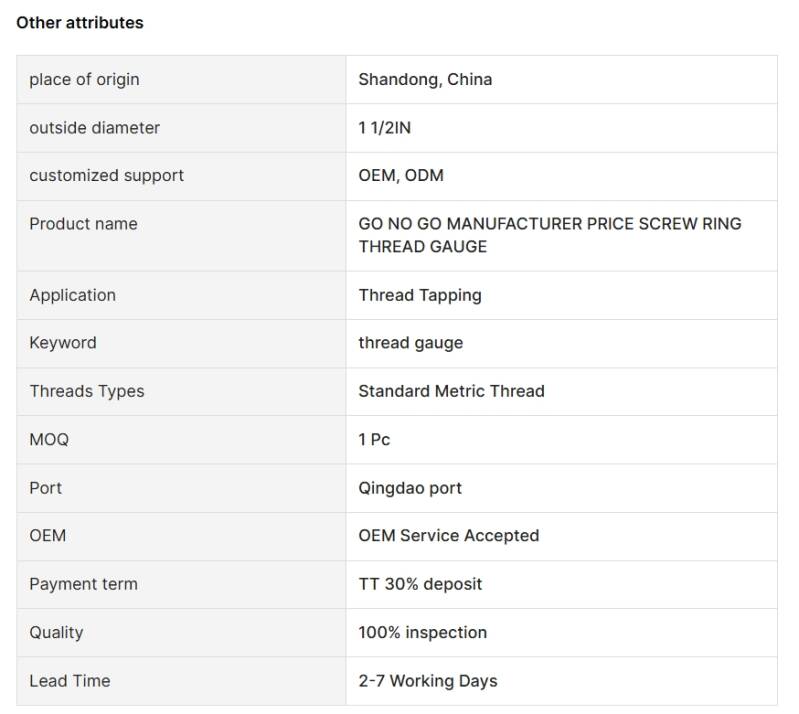Click the "Thread Tapping" application value
799x714 pixels.
coord(420,295)
